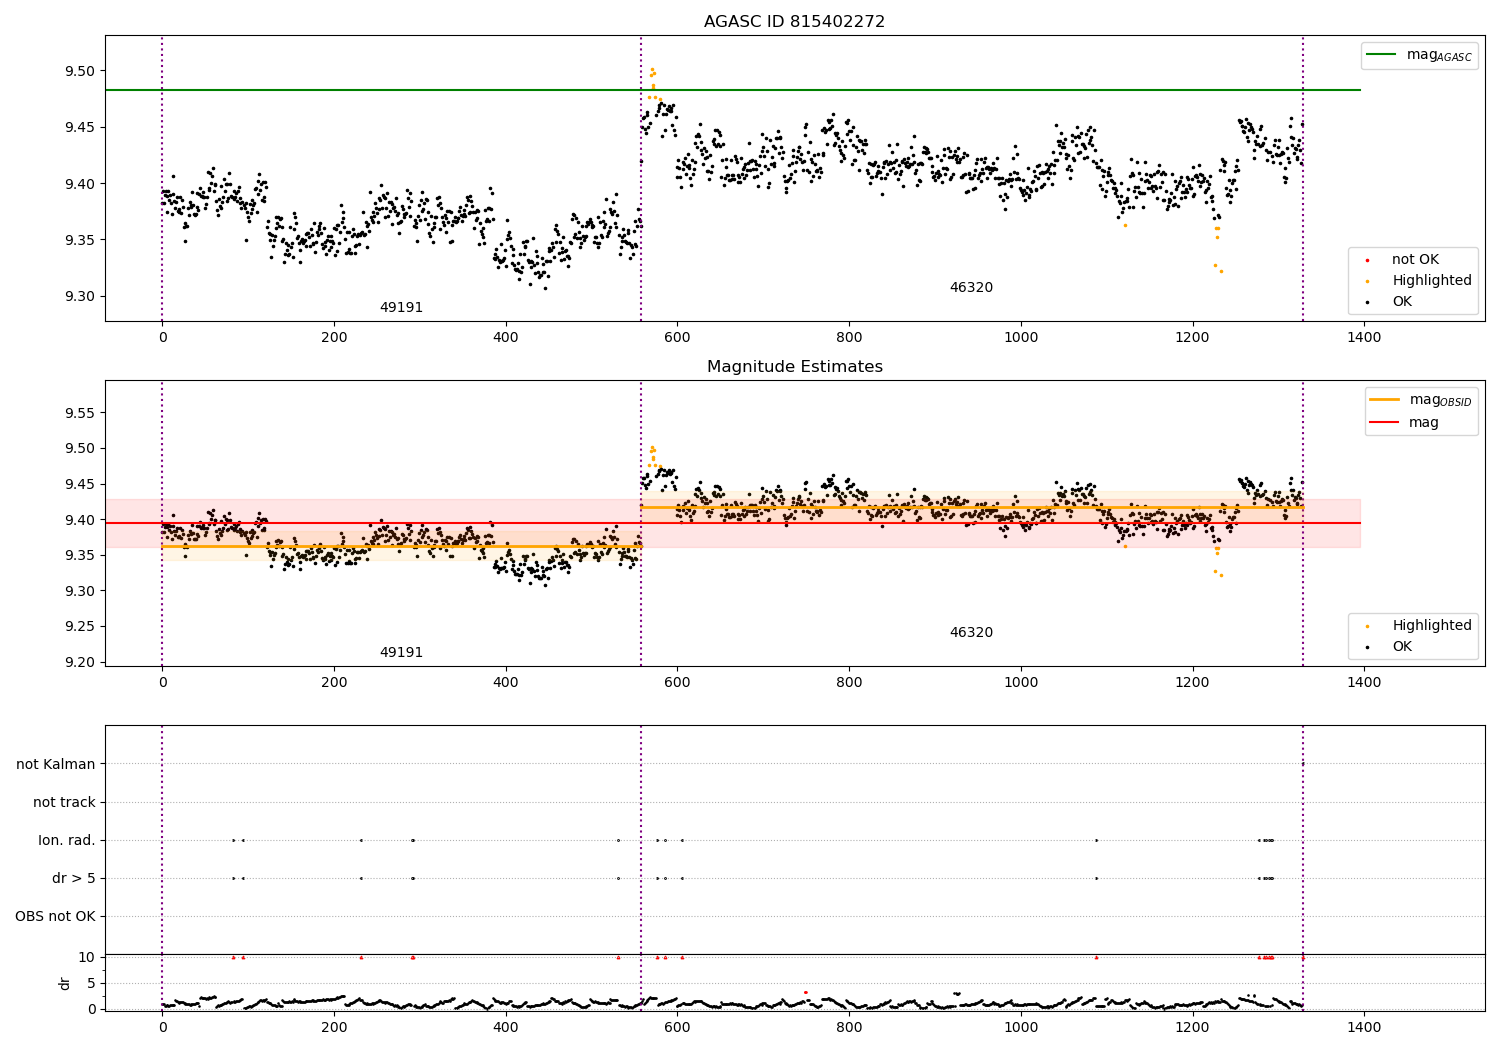The width and height of the screenshot is (1500, 1050).
Task: Click the 9.45 y-tick in the top plot
Action: pos(79,127)
